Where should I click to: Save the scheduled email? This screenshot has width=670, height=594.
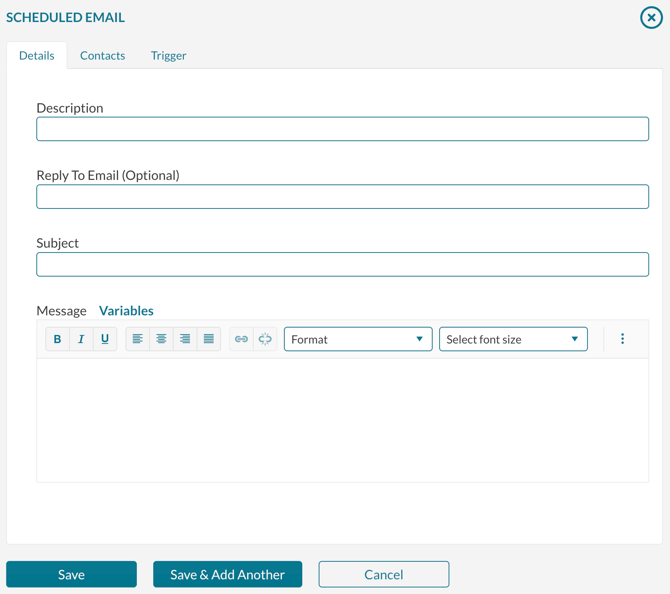71,574
